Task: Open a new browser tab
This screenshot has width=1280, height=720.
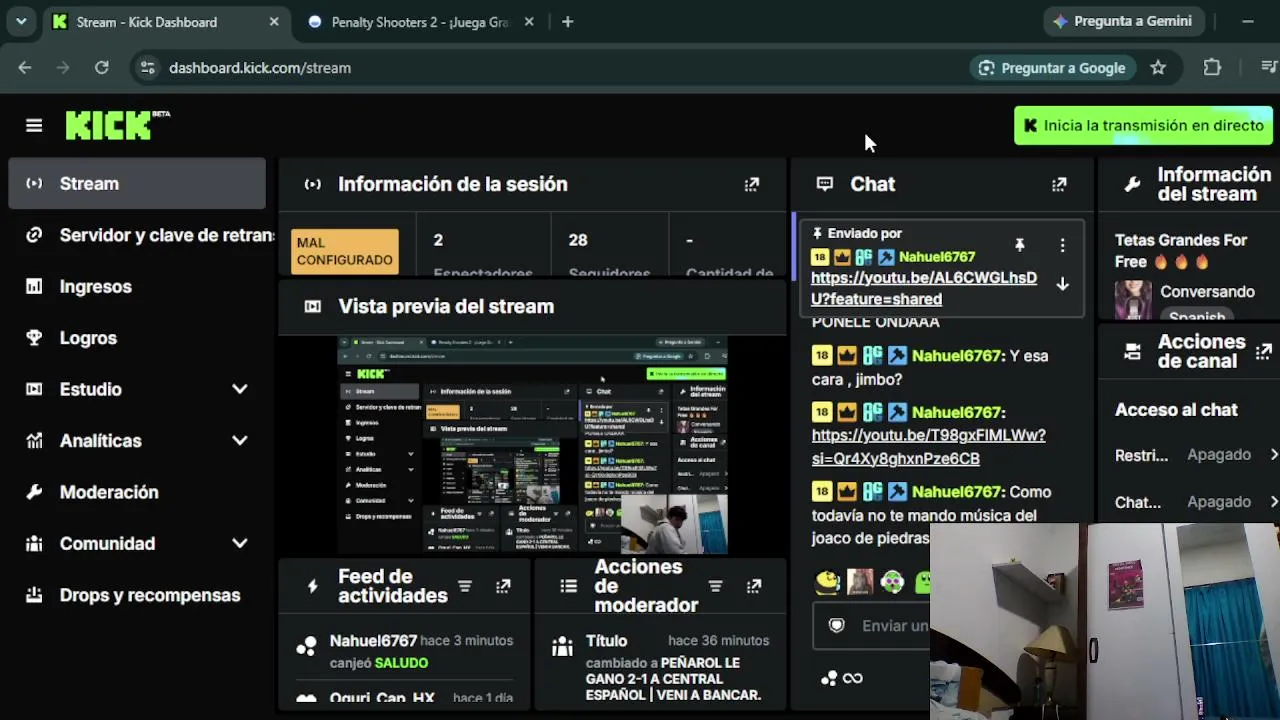Action: [x=567, y=22]
